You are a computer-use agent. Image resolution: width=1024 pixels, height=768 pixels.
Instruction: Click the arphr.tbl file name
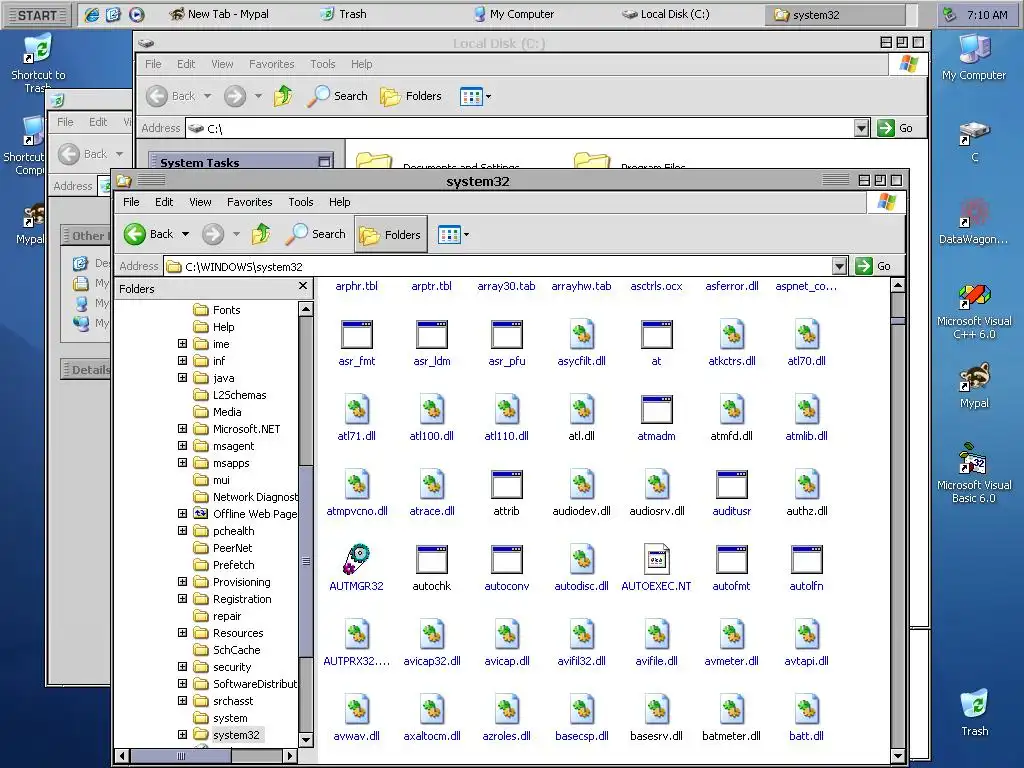(x=357, y=286)
